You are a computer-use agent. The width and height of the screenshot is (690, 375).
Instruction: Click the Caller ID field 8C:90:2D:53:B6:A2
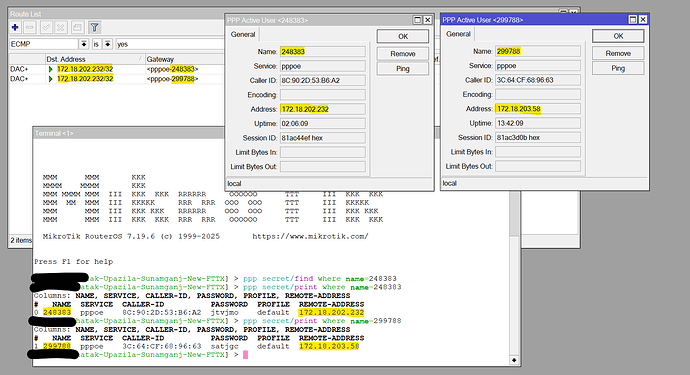[x=323, y=81]
